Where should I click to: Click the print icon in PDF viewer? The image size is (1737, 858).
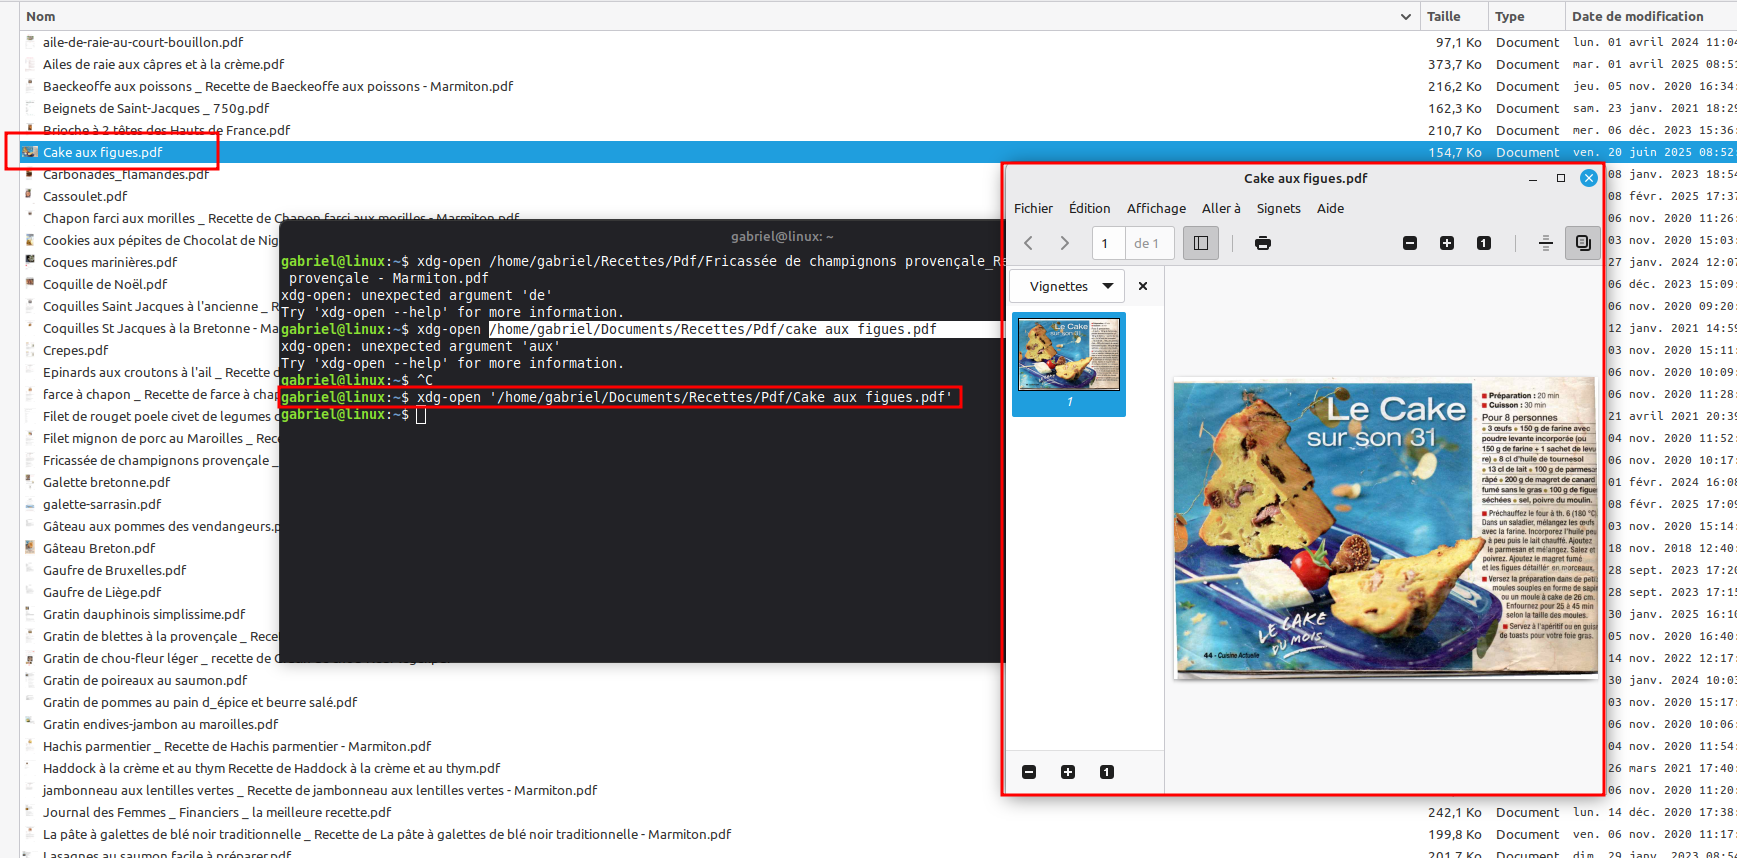(x=1263, y=243)
